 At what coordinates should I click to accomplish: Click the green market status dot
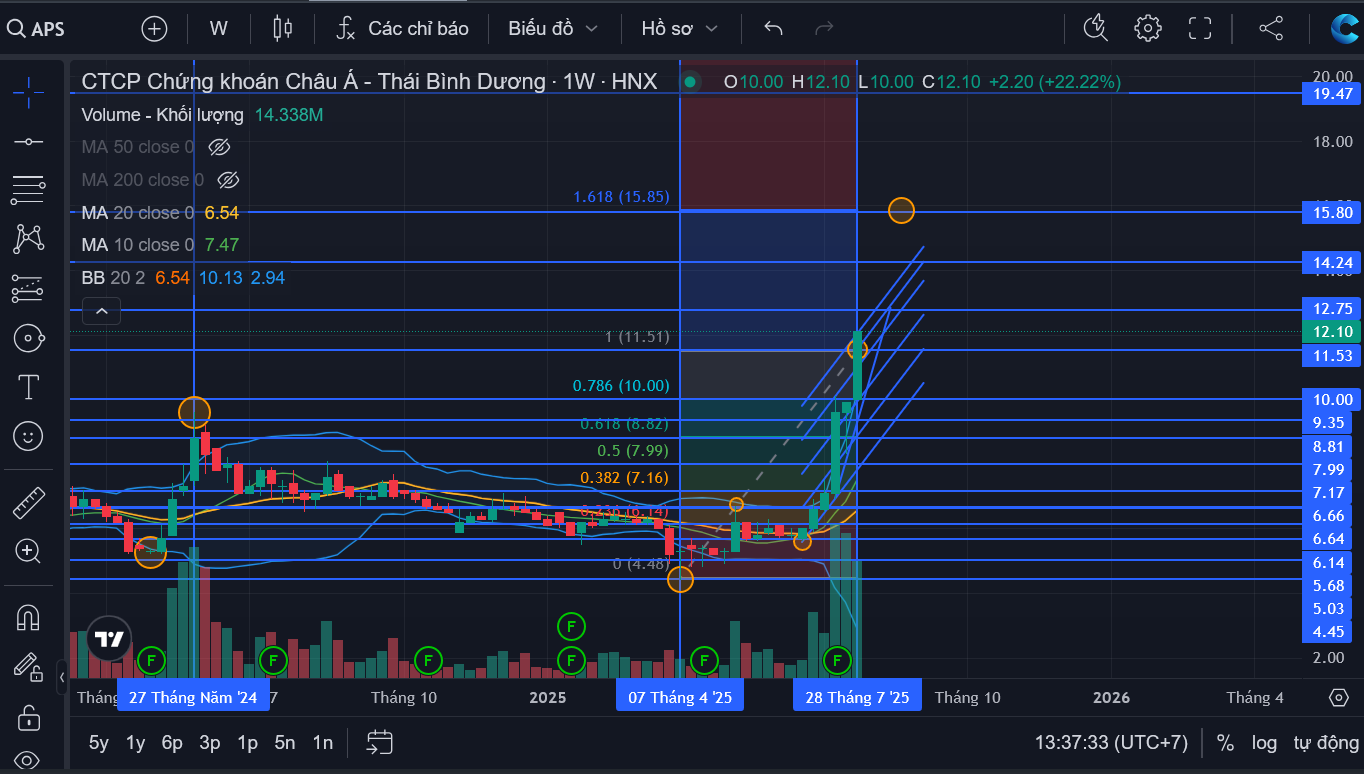point(690,82)
